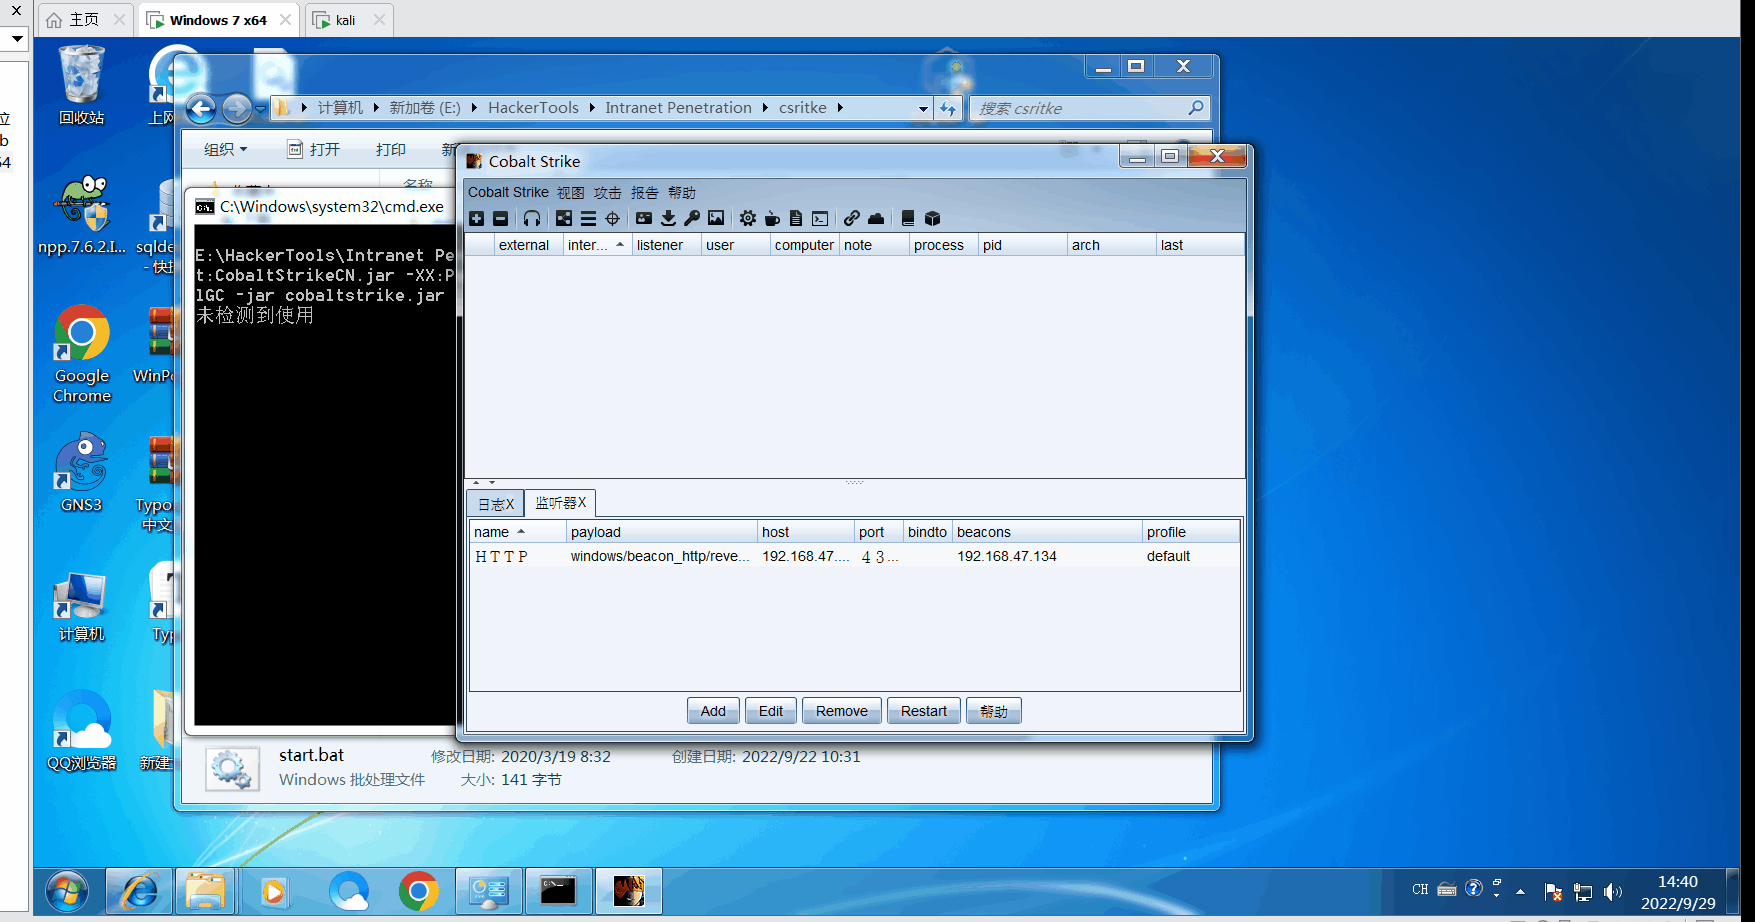The height and width of the screenshot is (922, 1755).
Task: Expand the address bar history dropdown
Action: click(923, 108)
